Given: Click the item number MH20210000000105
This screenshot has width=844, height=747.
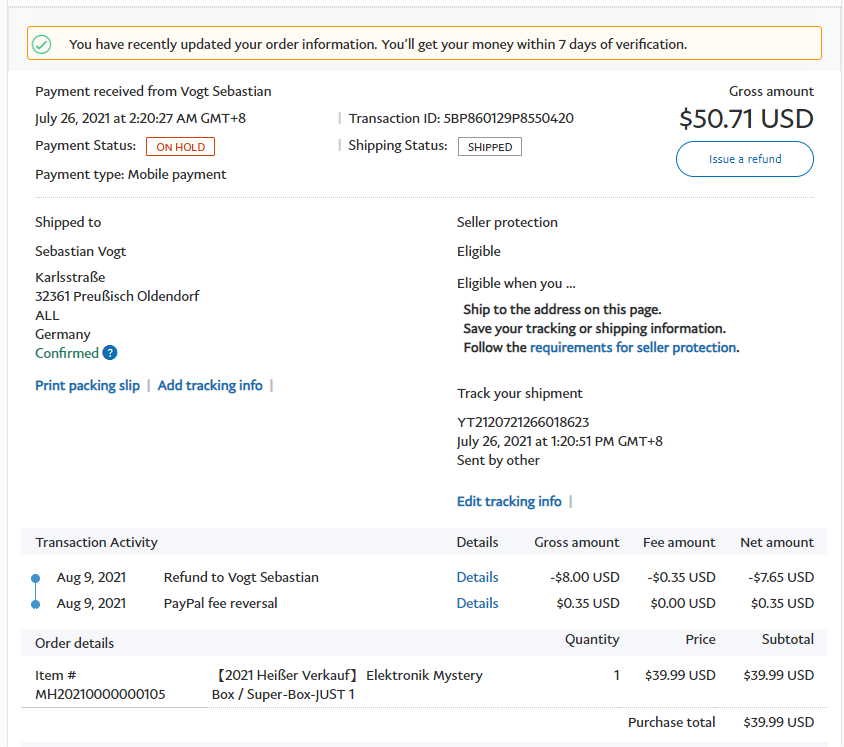Looking at the screenshot, I should 100,694.
